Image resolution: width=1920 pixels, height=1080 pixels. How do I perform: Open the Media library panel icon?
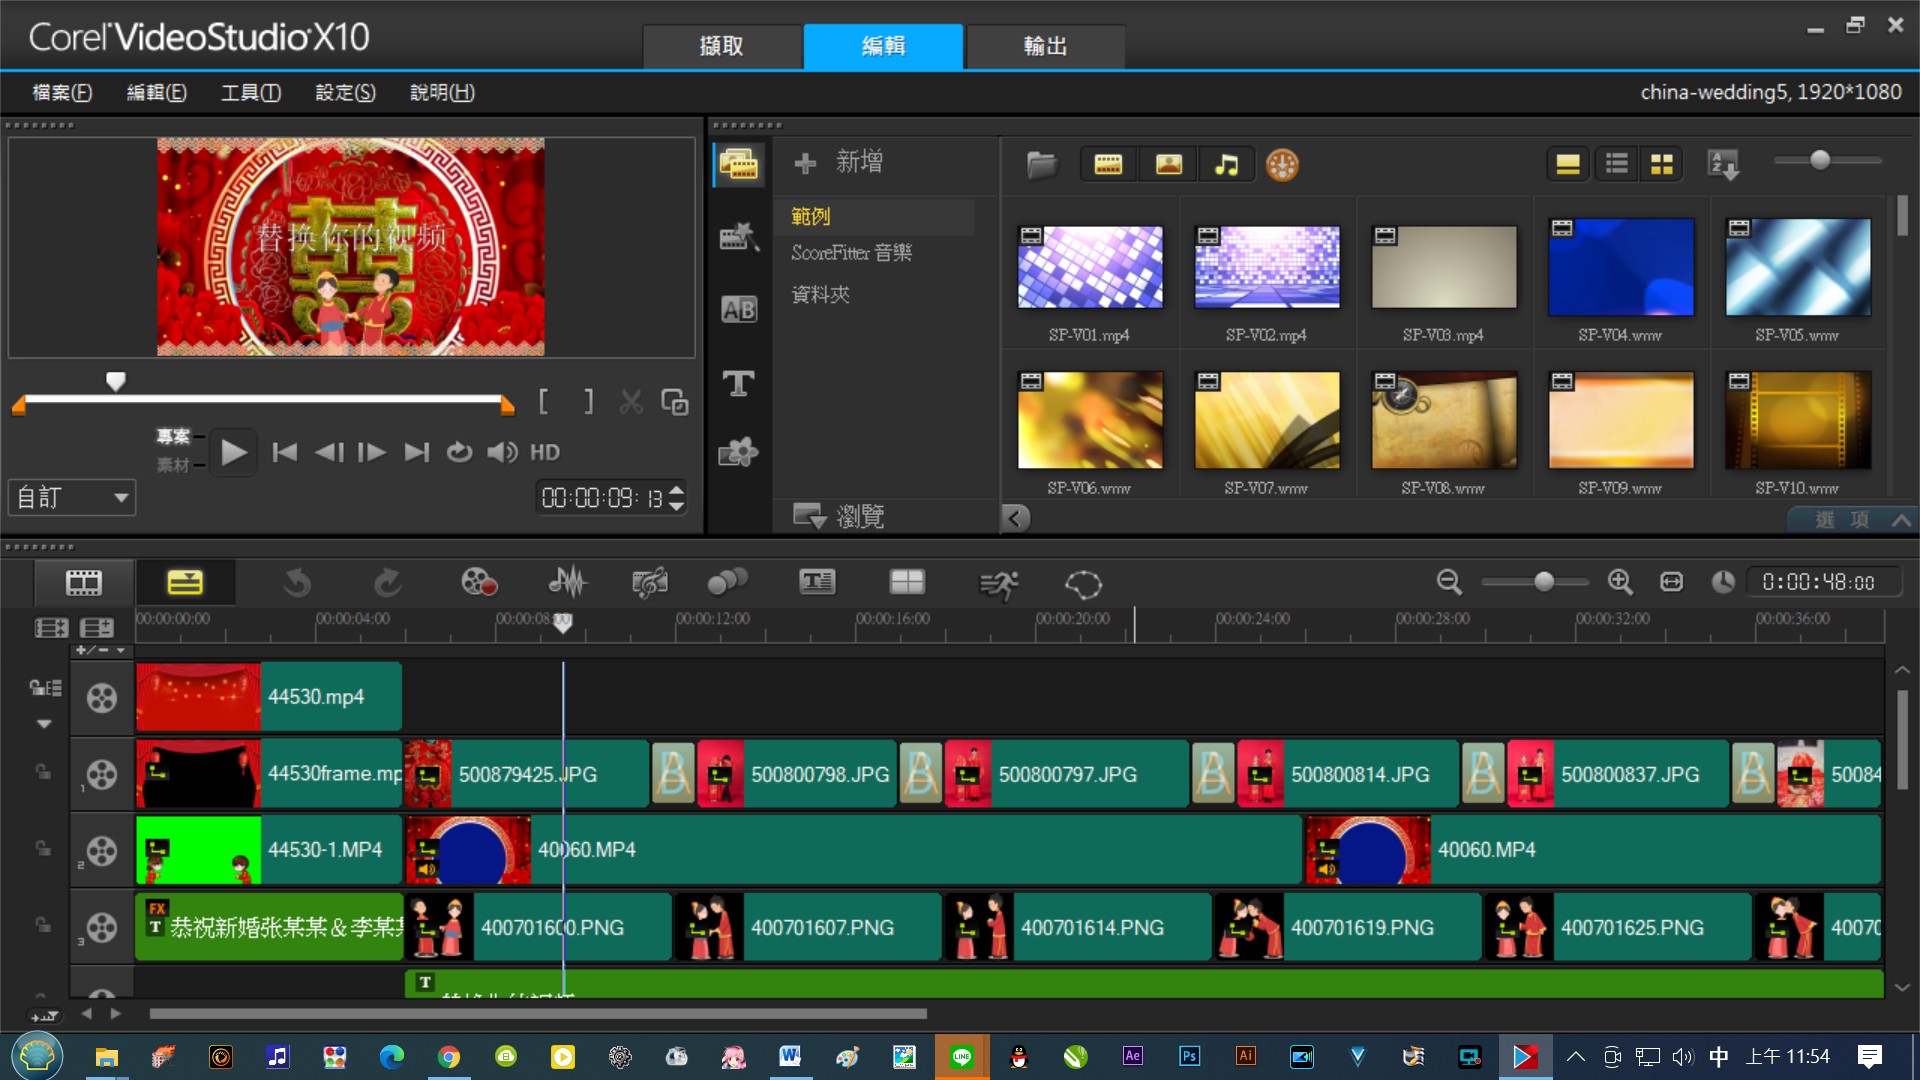pyautogui.click(x=739, y=165)
